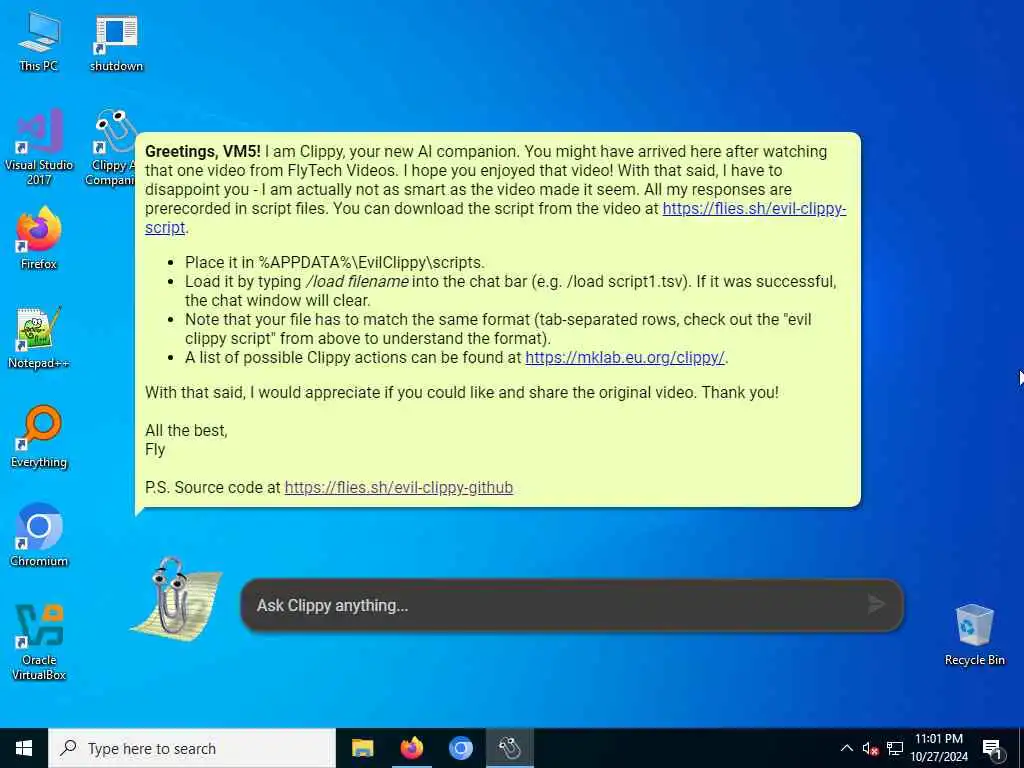Viewport: 1024px width, 768px height.
Task: Switch to Chromium in the taskbar
Action: click(460, 748)
